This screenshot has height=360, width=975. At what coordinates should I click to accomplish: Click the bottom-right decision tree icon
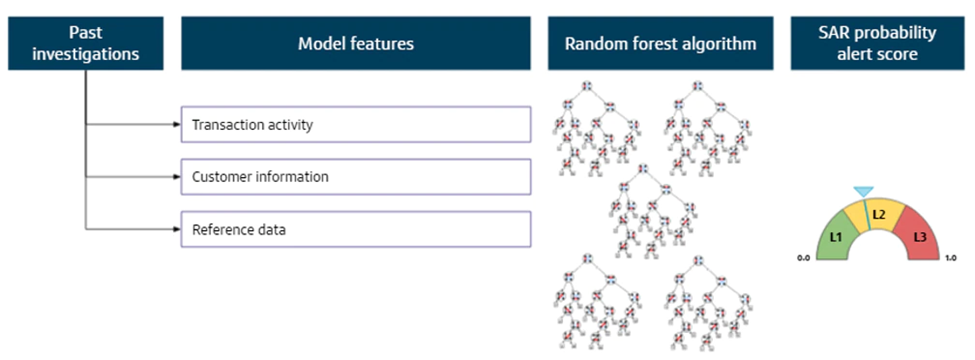707,302
